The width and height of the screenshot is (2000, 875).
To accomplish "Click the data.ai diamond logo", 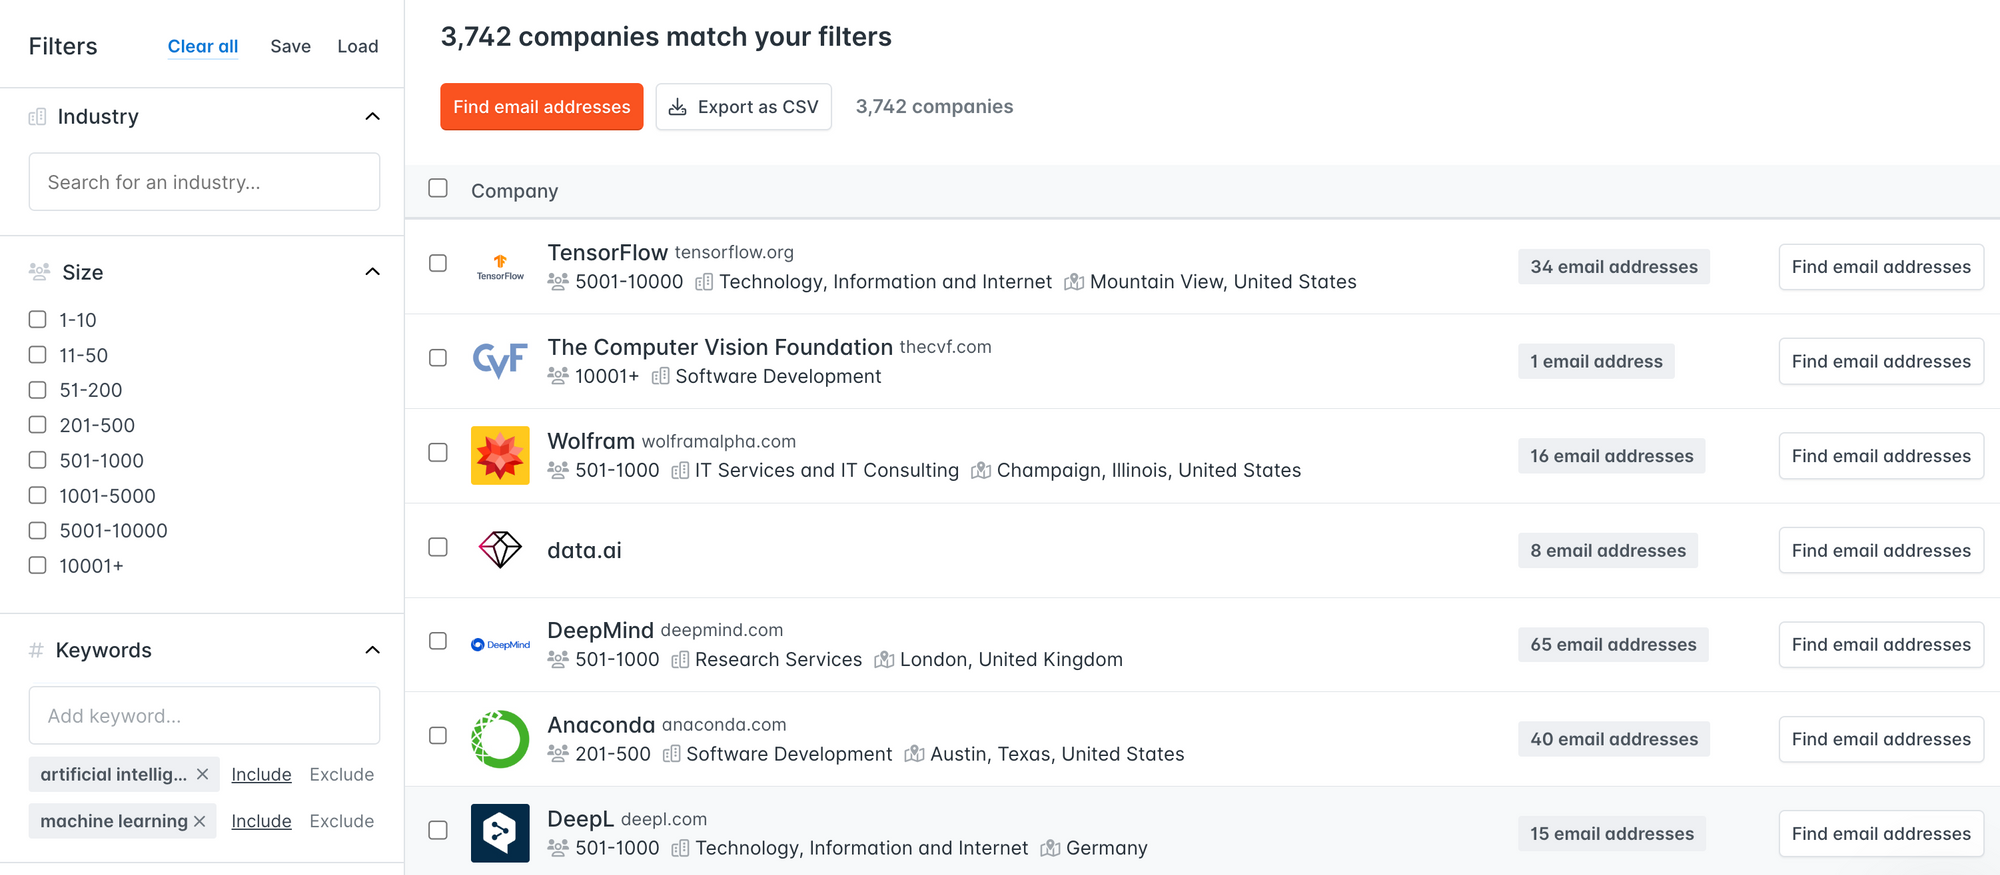I will [500, 550].
